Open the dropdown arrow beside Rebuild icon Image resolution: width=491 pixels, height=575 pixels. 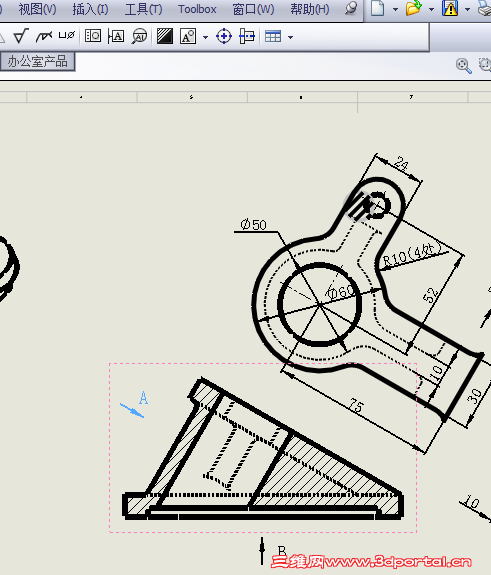coord(467,10)
